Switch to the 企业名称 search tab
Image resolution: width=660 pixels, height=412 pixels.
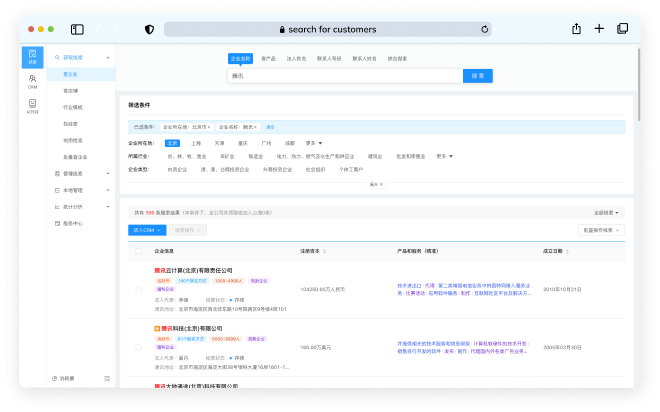pyautogui.click(x=240, y=58)
